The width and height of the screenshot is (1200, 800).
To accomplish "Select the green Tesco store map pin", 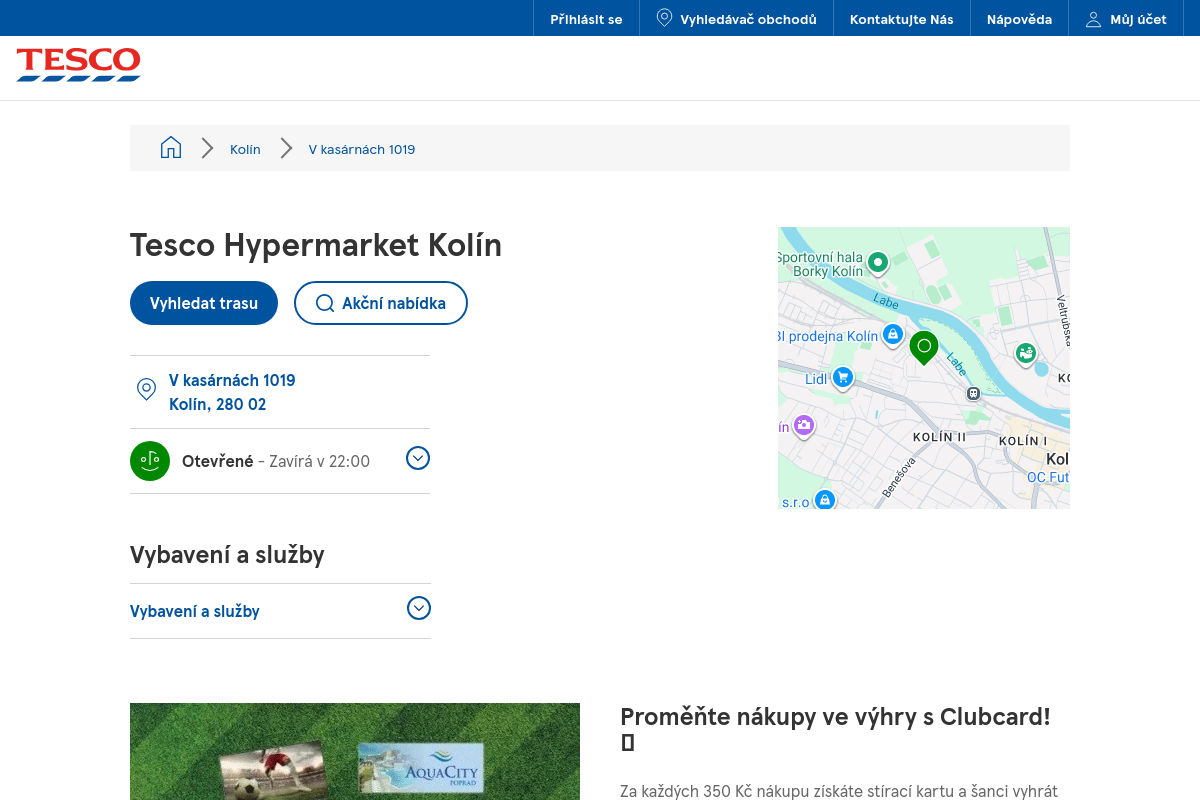I will click(x=924, y=348).
